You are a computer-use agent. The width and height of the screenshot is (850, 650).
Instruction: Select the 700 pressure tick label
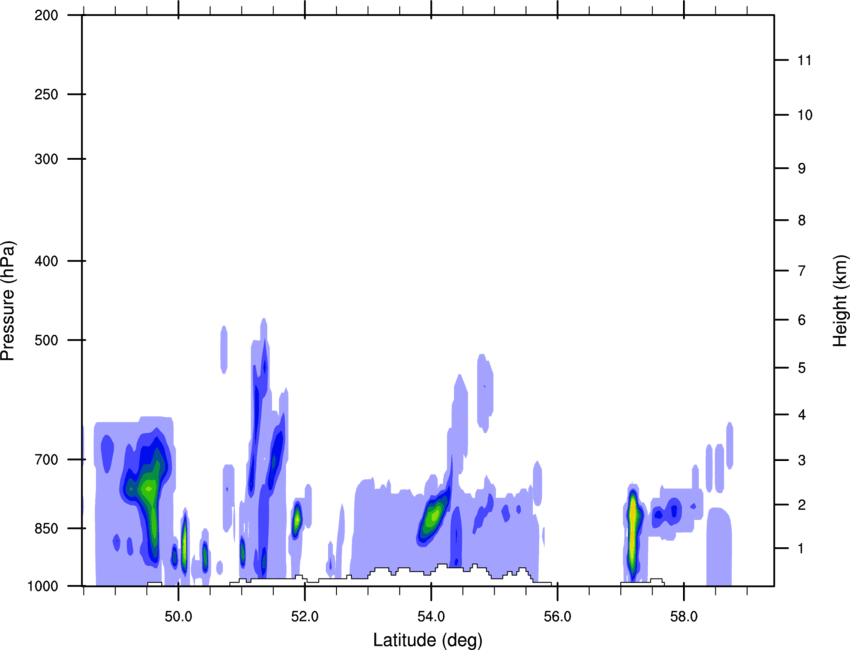[47, 459]
